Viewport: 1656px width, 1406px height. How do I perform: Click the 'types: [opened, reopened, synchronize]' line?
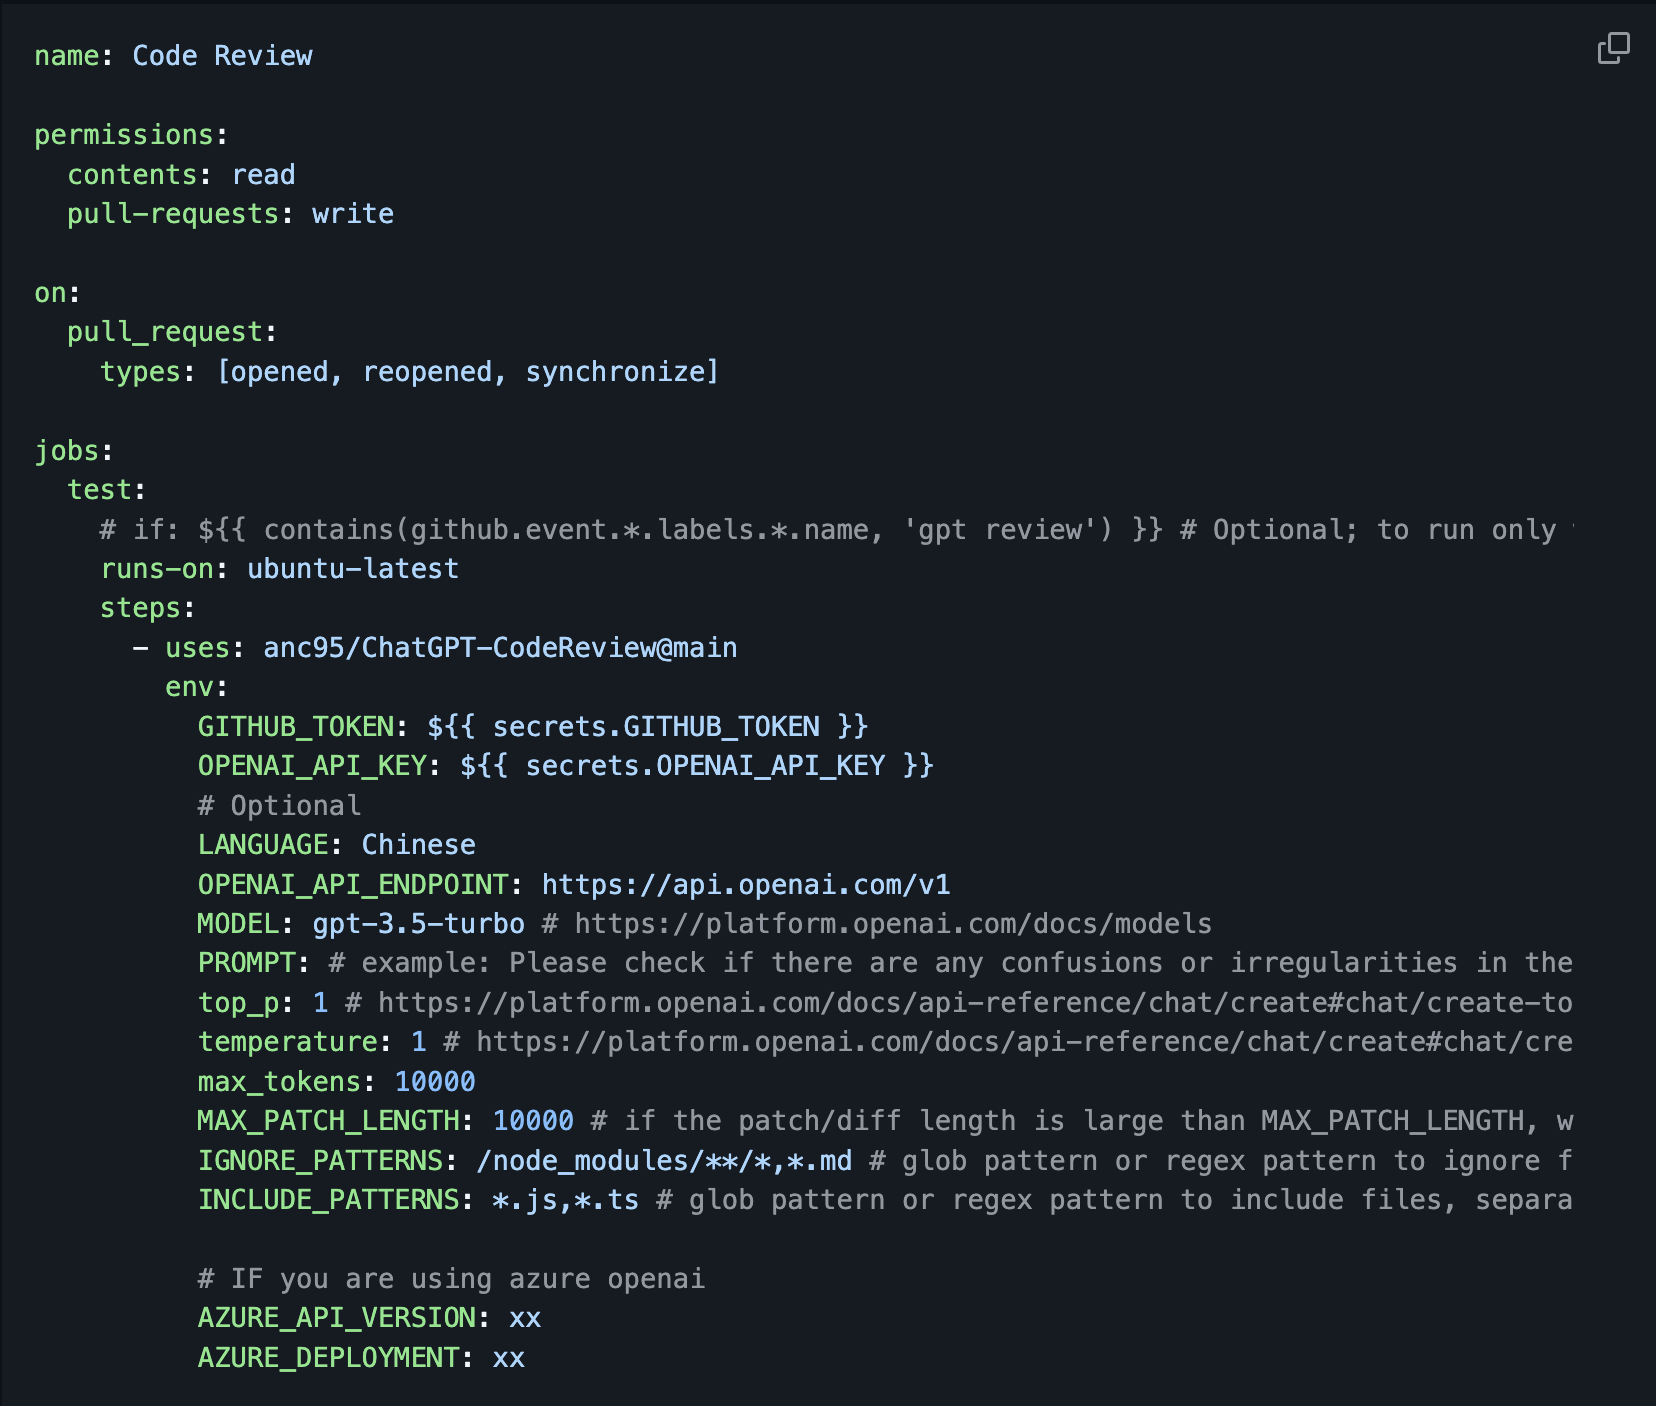point(409,372)
